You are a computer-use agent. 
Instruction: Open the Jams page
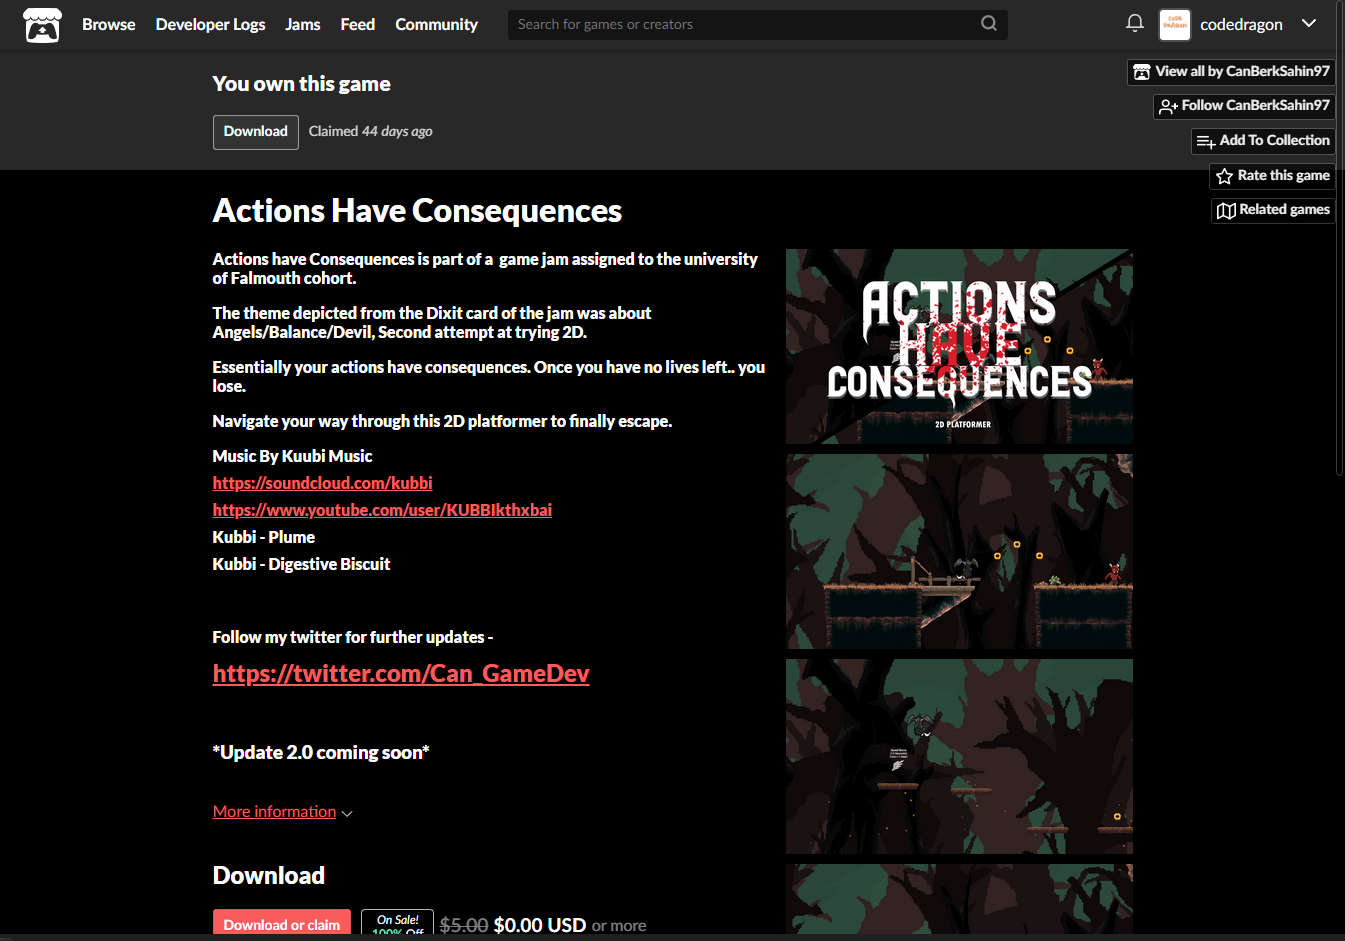(303, 24)
